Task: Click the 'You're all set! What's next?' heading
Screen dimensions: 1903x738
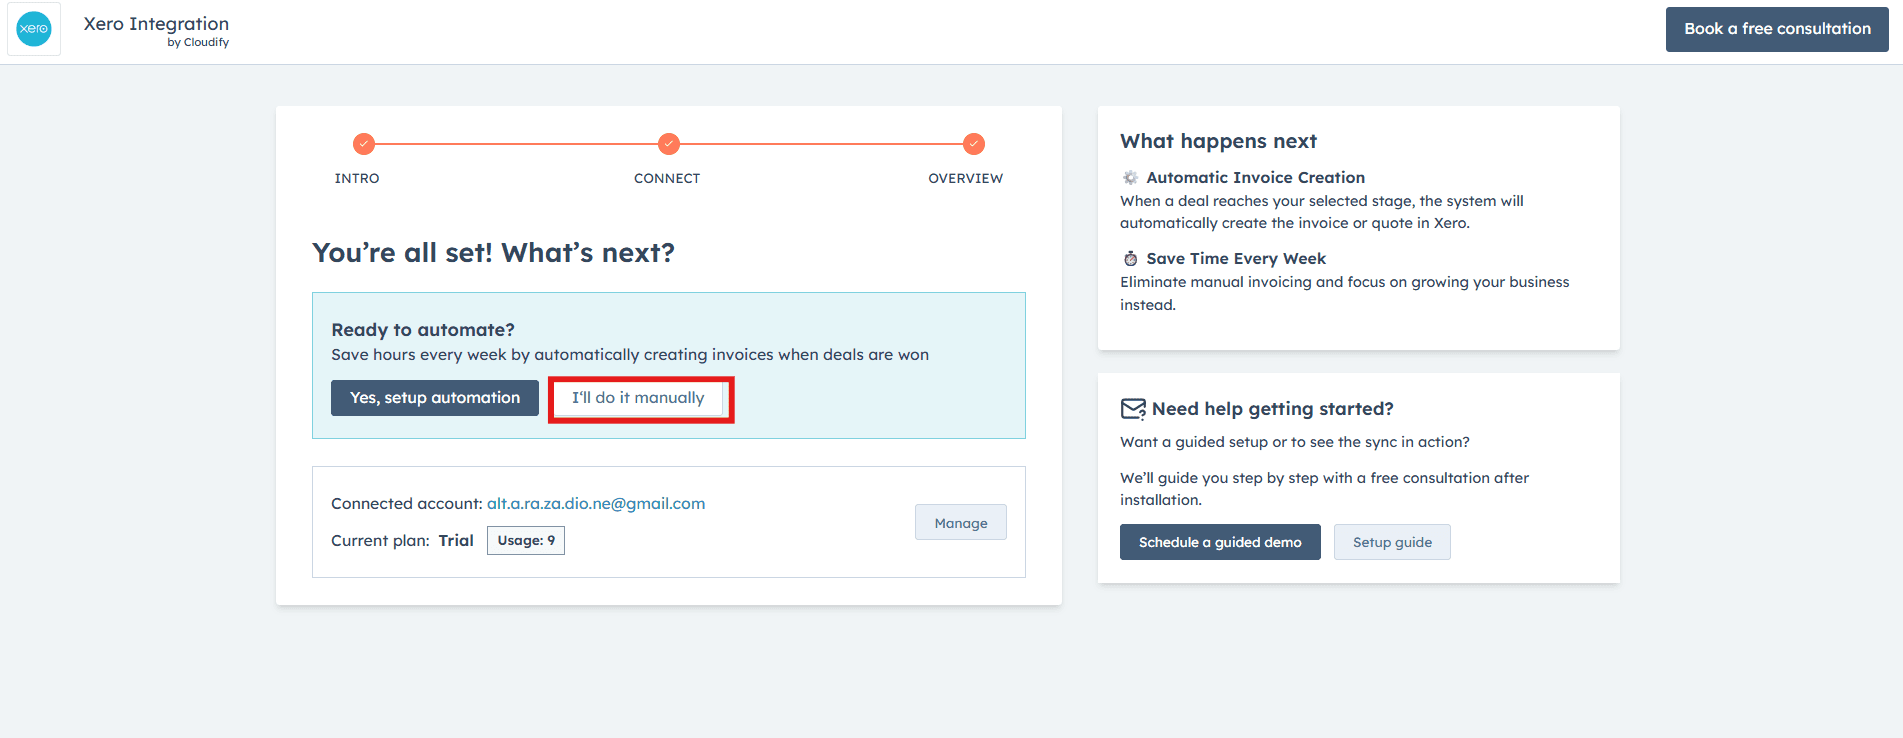Action: coord(493,252)
